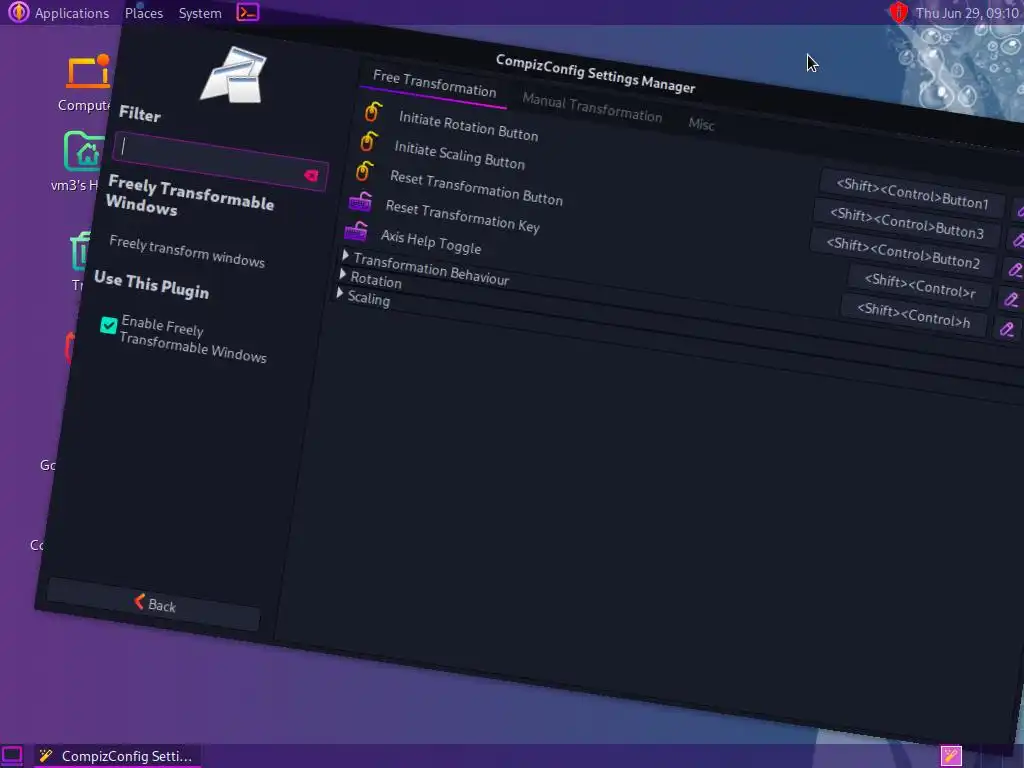This screenshot has width=1024, height=768.
Task: Click the <Shift><Control>Button2 binding button
Action: (x=903, y=252)
